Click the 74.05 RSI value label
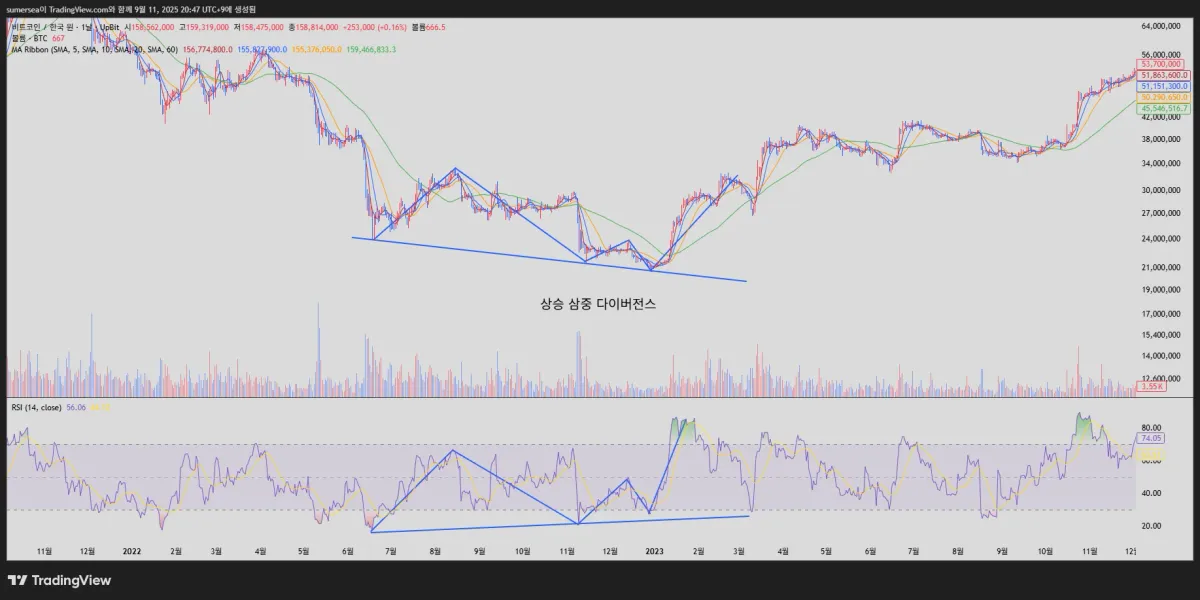 (1149, 438)
